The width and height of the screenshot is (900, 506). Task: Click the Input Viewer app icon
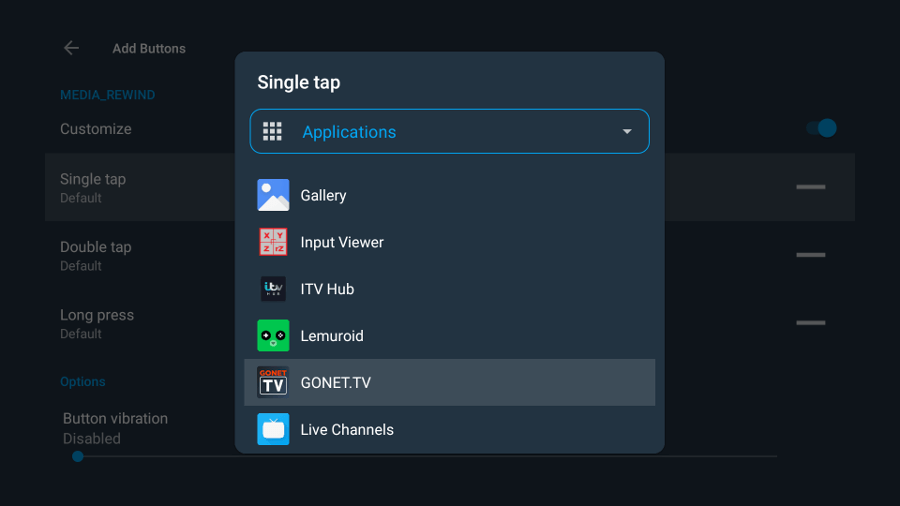273,242
